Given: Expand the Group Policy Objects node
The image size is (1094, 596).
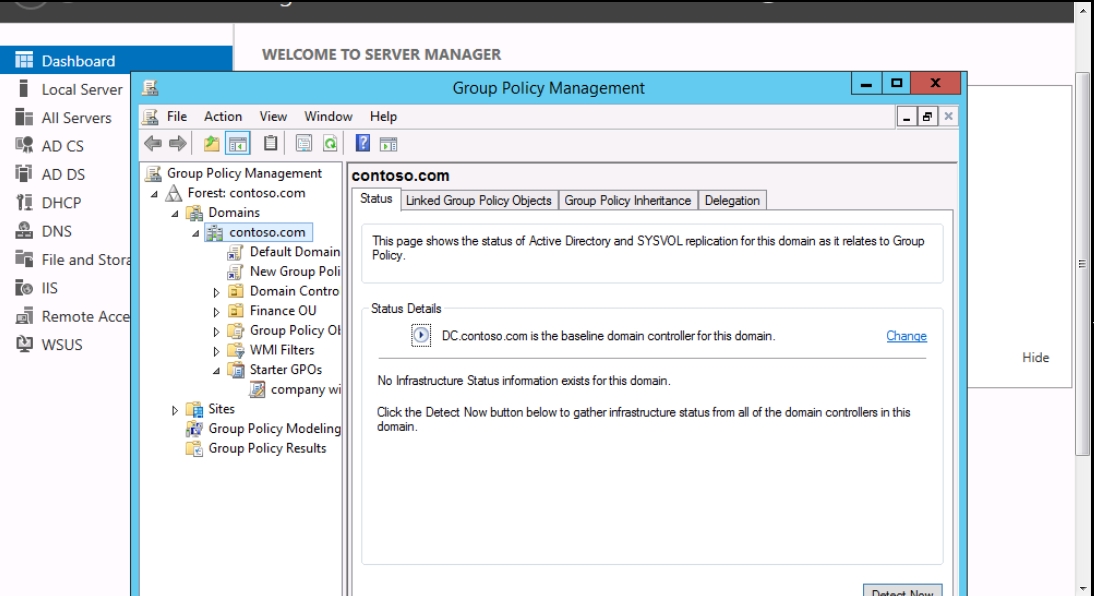Looking at the screenshot, I should (216, 331).
